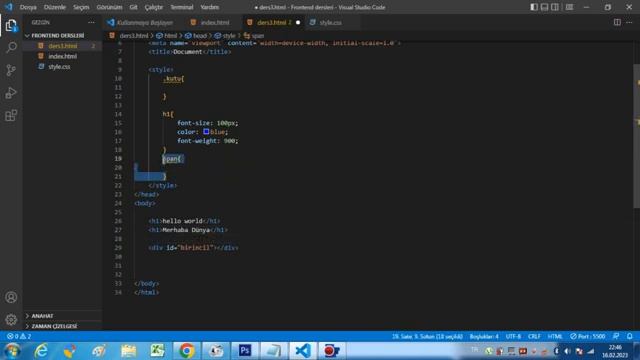Change language mode via HTML status
The width and height of the screenshot is (640, 360).
tap(555, 336)
